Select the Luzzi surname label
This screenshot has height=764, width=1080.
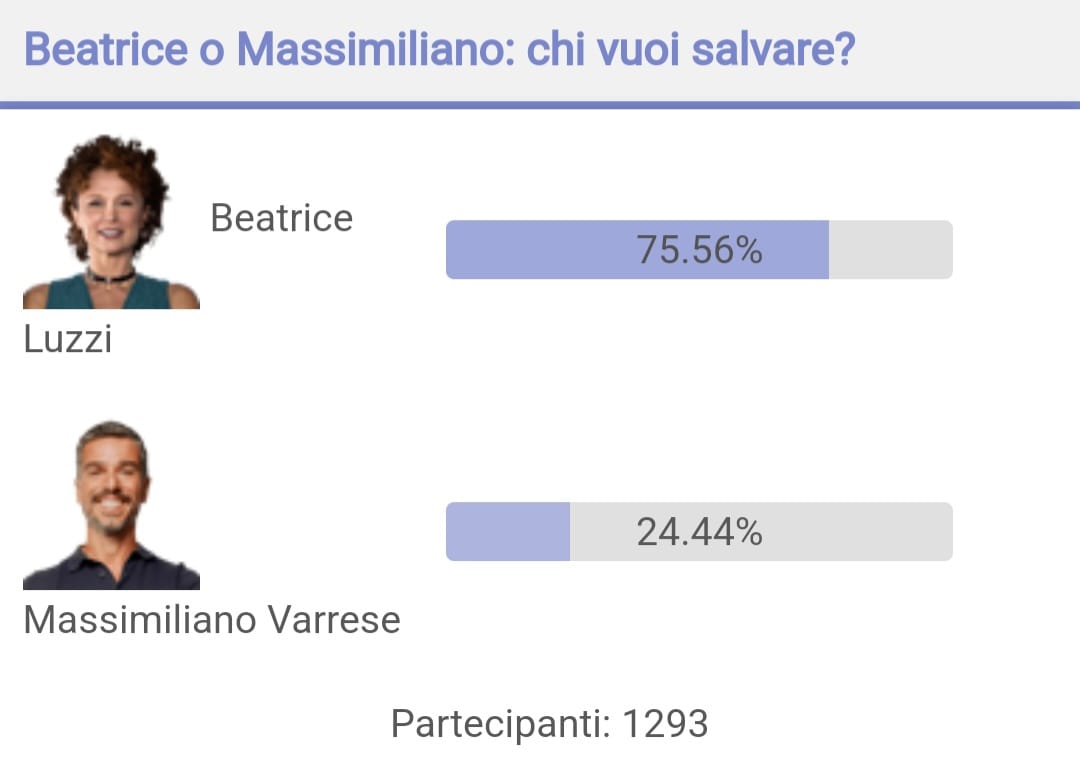point(68,339)
